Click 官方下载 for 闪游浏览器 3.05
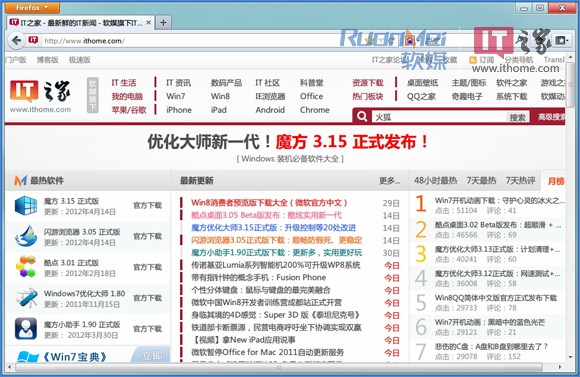 click(147, 236)
